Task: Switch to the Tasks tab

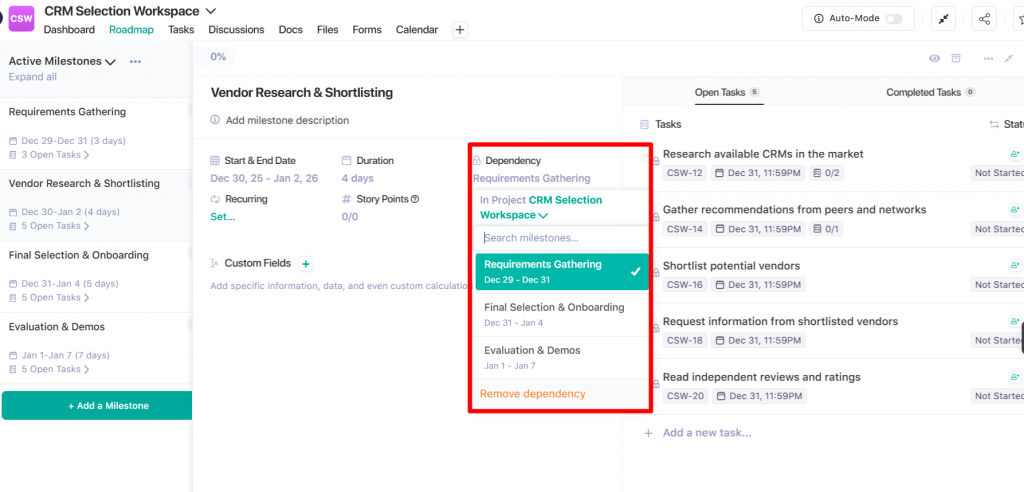Action: pos(181,29)
